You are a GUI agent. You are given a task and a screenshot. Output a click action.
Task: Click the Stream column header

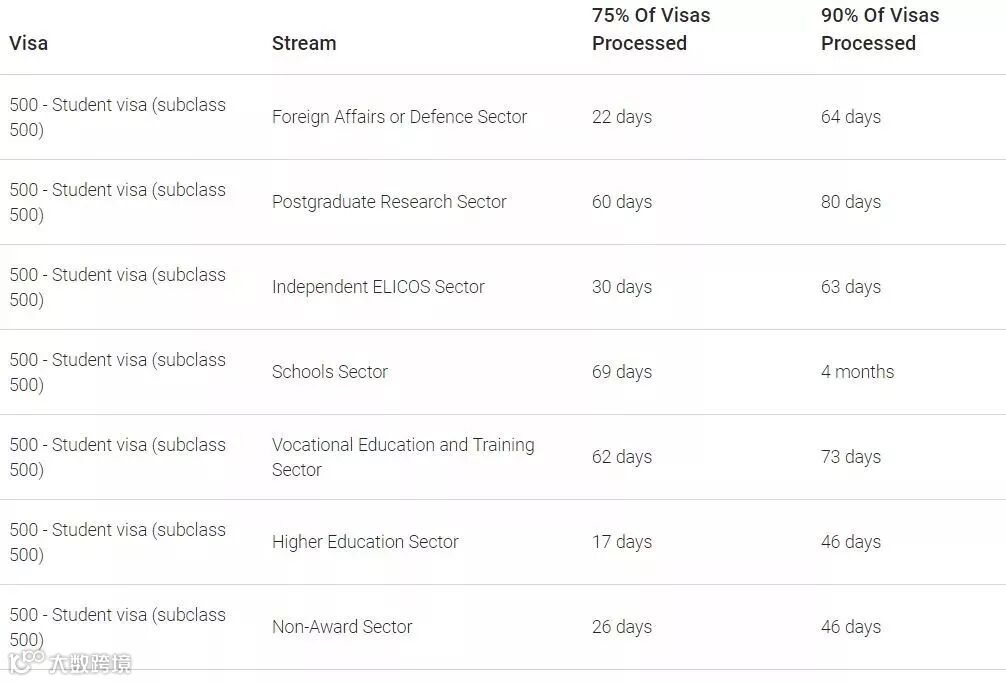pyautogui.click(x=304, y=43)
